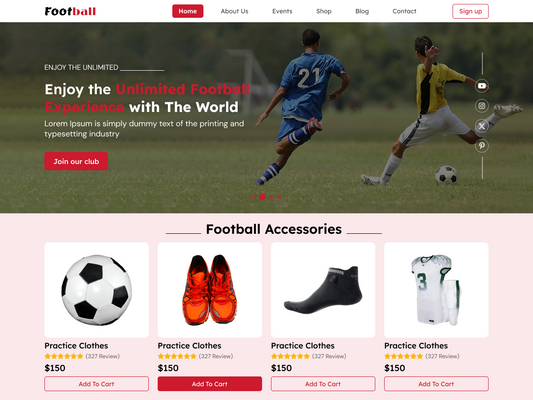Add the white jersey to cart
Screen dimensions: 533x400
(x=436, y=384)
